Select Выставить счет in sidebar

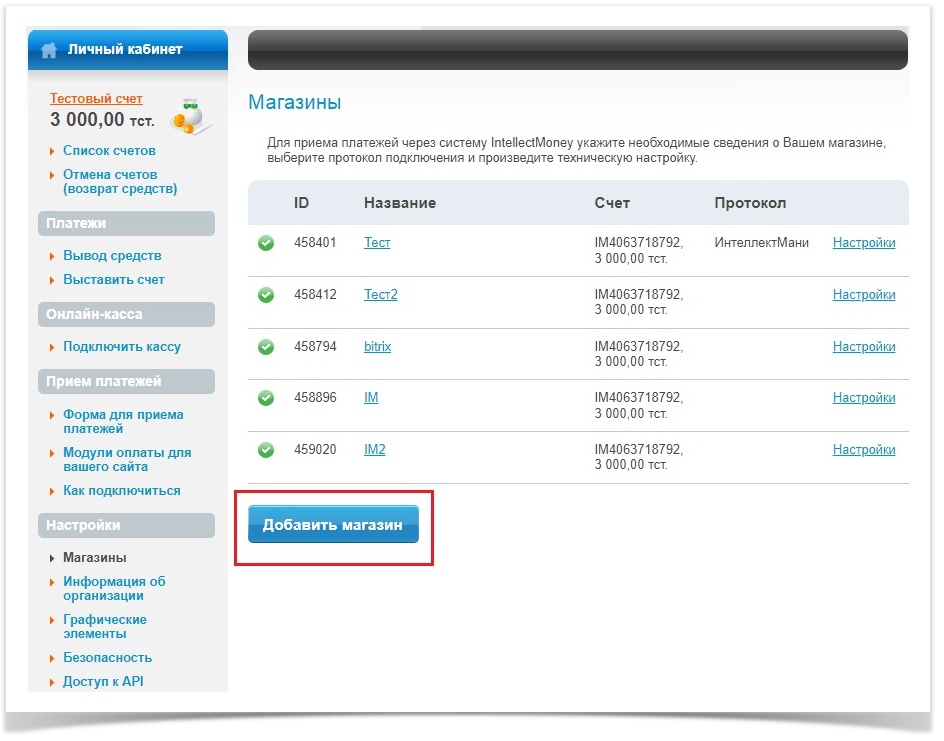point(114,280)
